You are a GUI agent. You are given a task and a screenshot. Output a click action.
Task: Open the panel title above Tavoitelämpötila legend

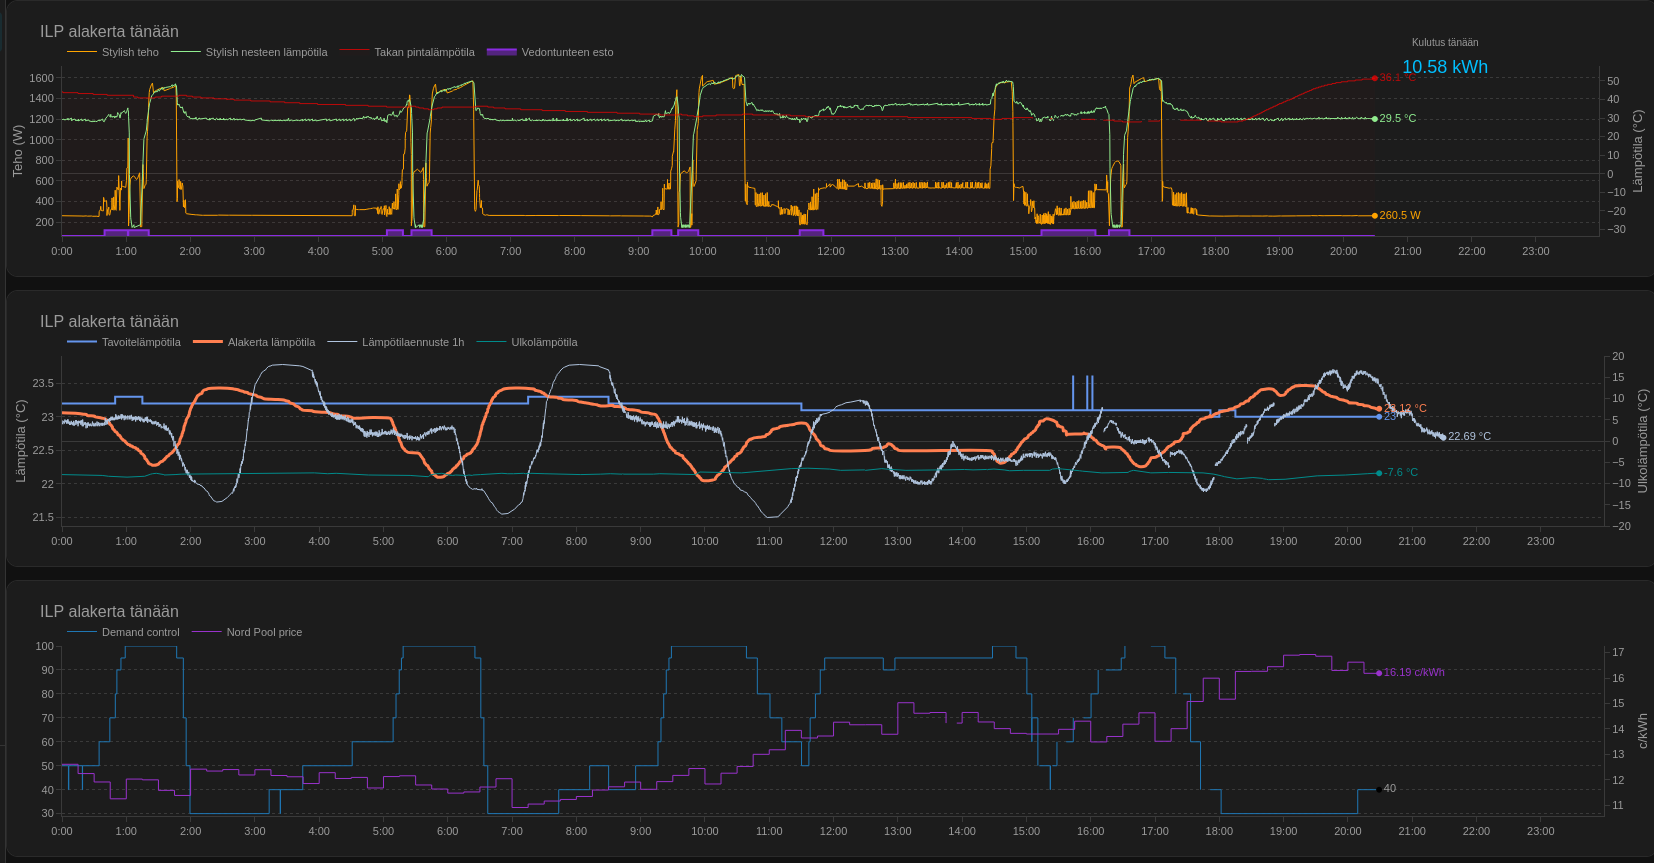point(109,321)
